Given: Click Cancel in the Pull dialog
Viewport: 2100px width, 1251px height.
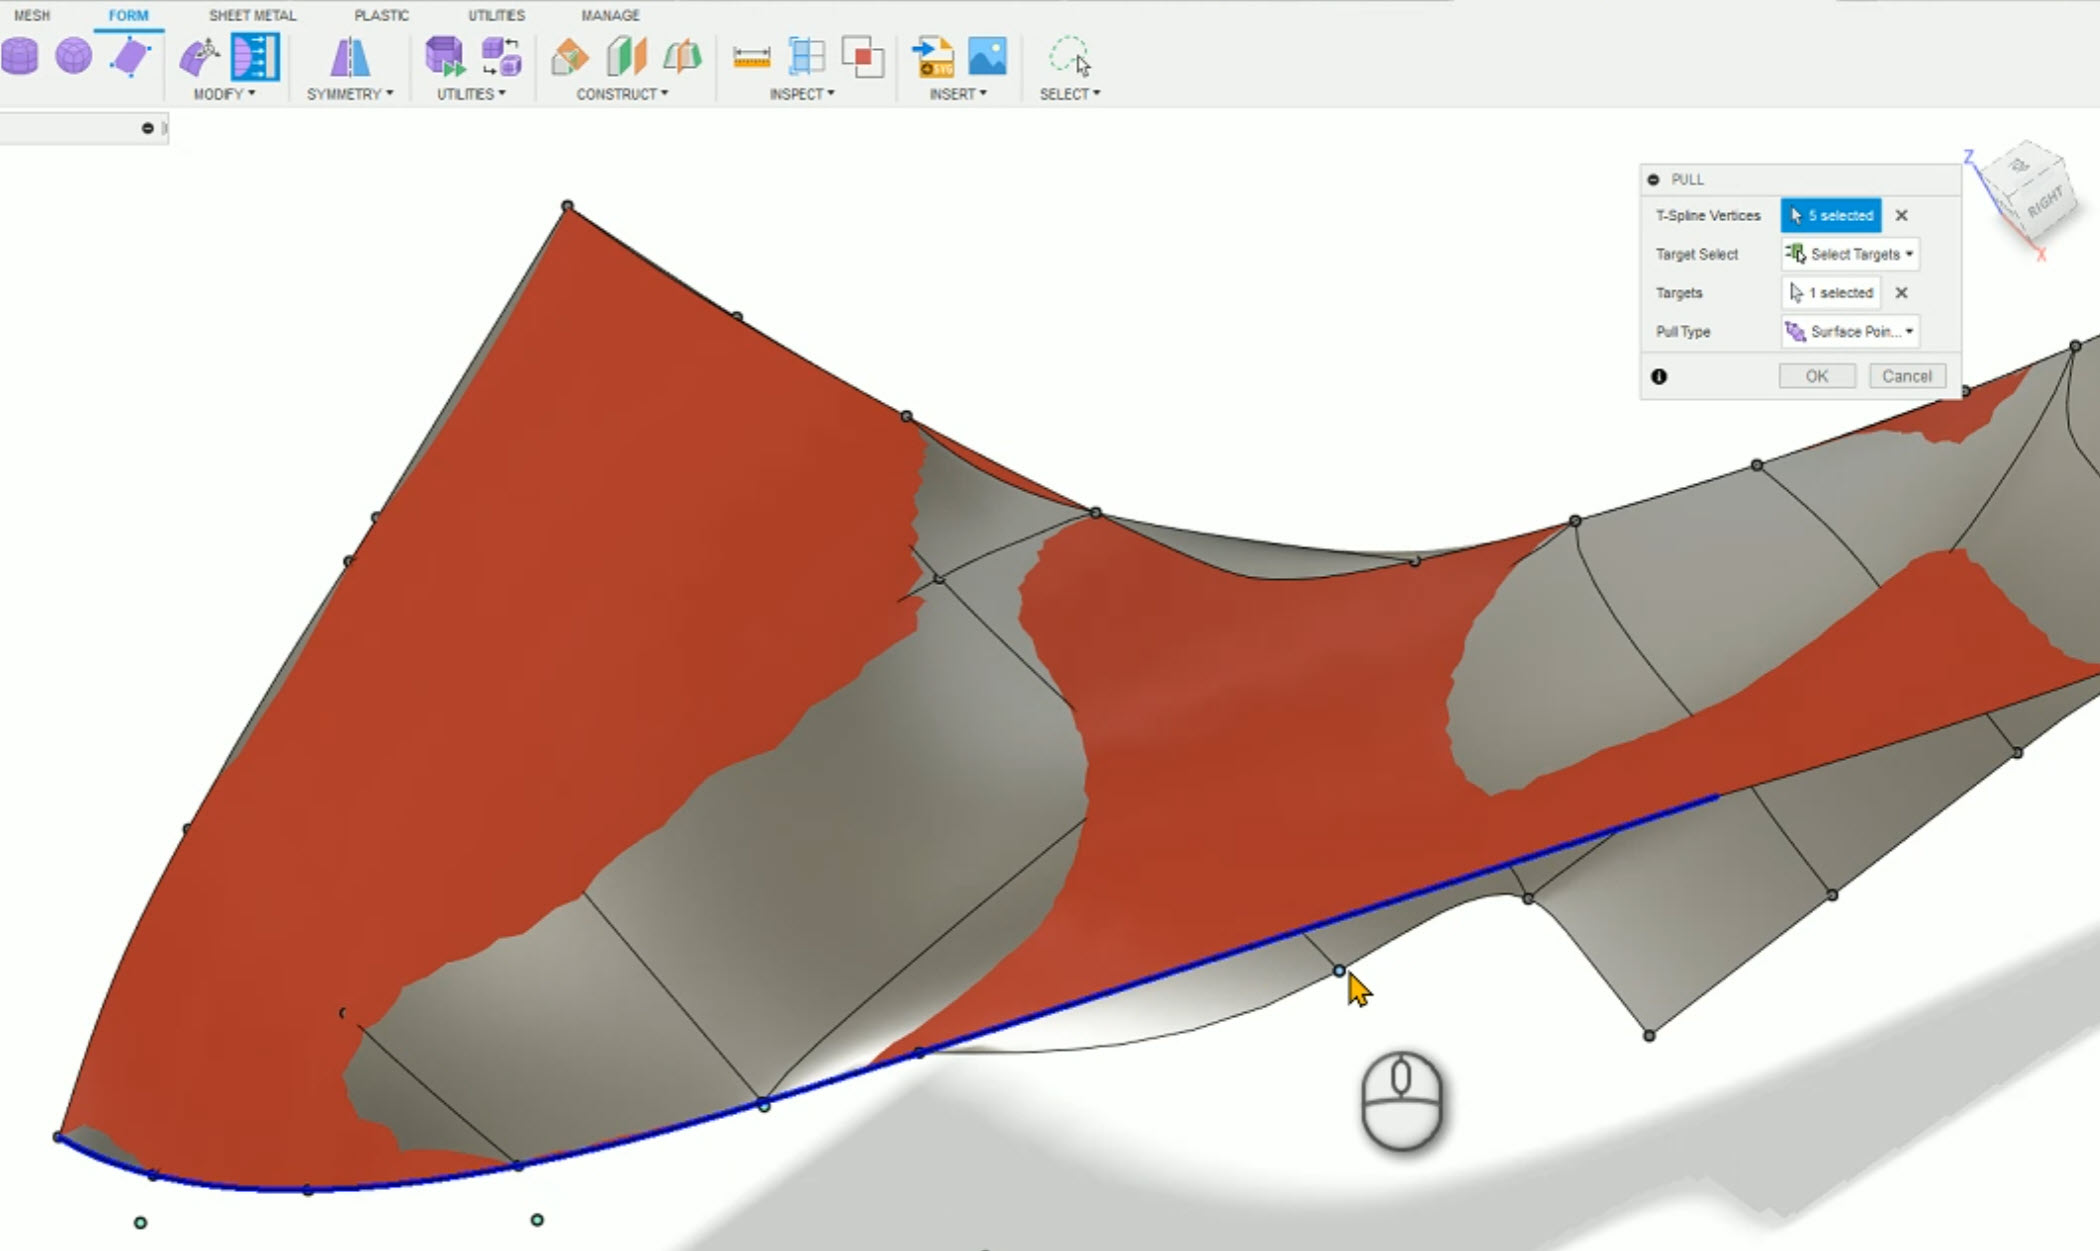Looking at the screenshot, I should point(1906,376).
